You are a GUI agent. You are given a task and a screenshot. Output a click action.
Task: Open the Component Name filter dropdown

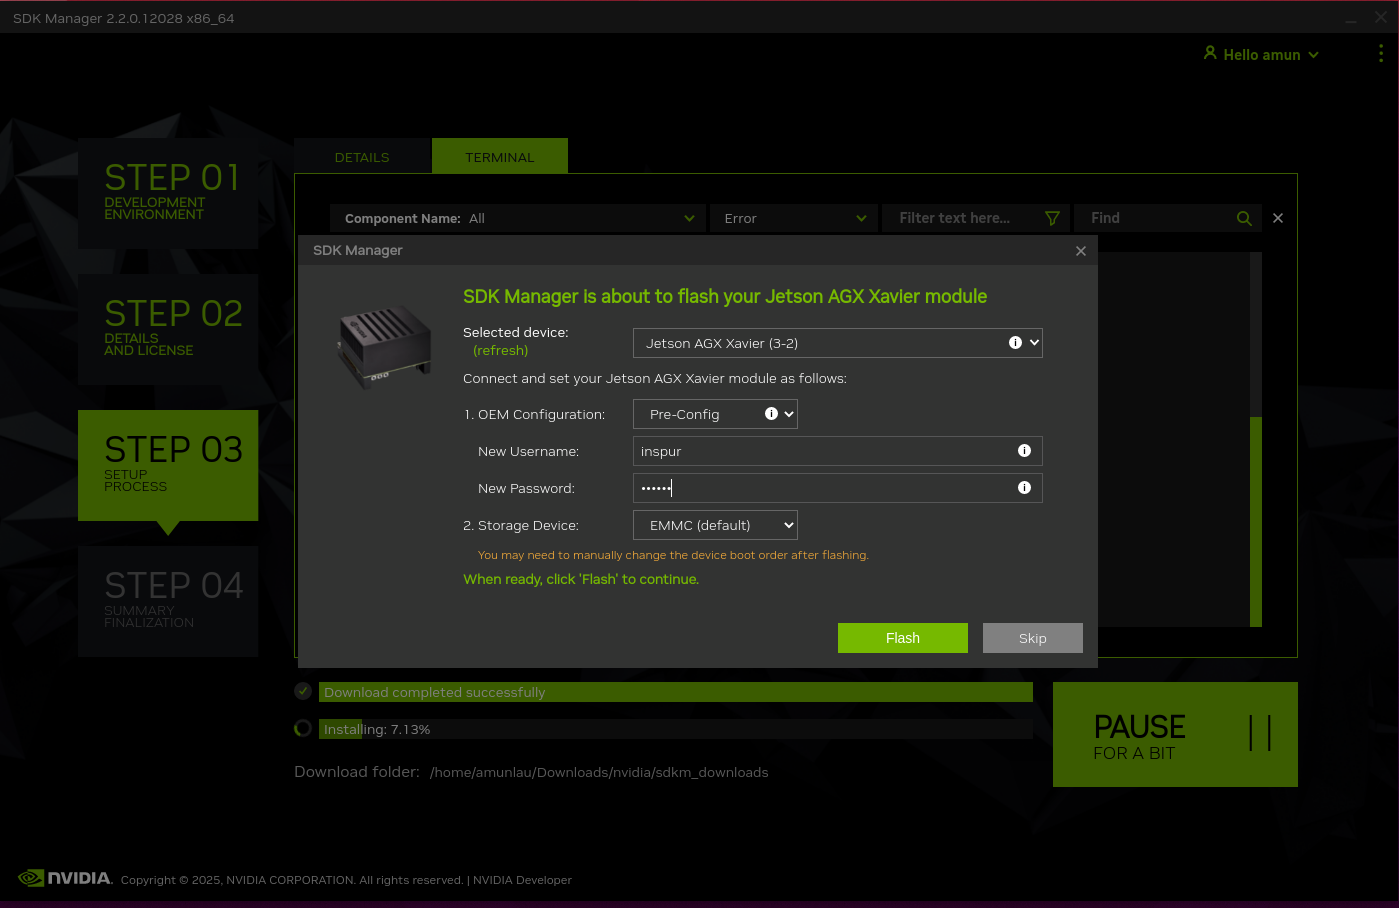coord(518,218)
